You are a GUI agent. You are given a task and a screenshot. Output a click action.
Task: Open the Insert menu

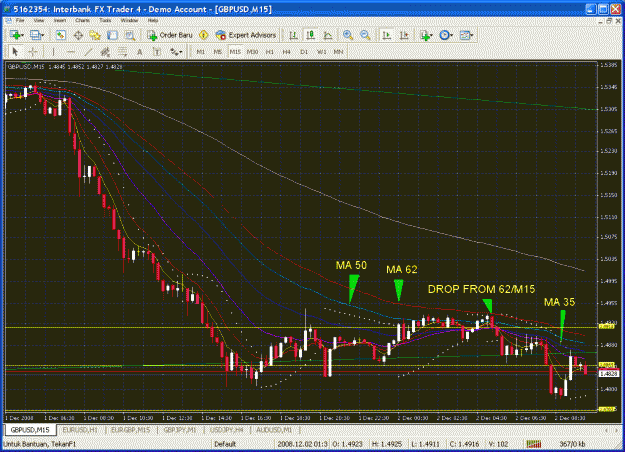tap(60, 20)
